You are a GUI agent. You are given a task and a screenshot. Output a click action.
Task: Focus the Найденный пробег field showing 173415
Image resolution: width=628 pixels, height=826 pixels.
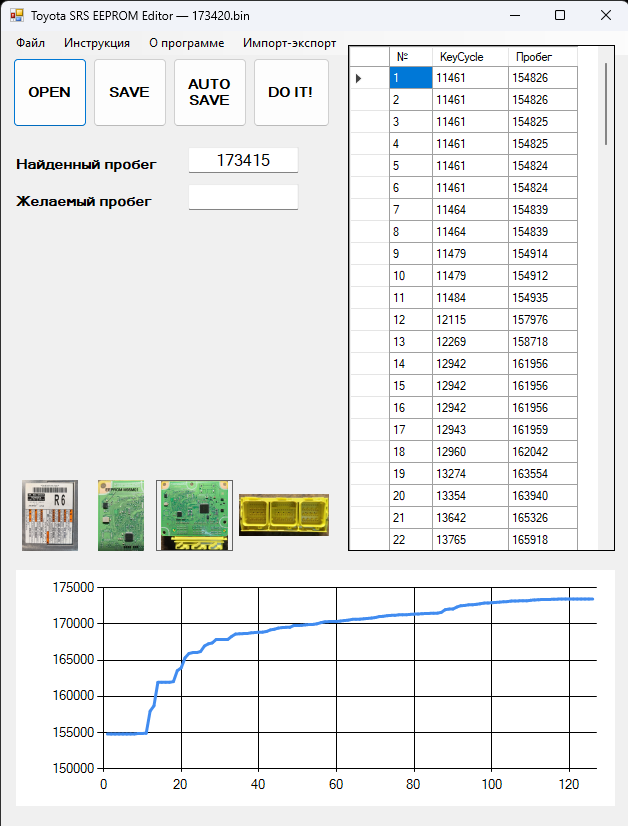point(243,160)
